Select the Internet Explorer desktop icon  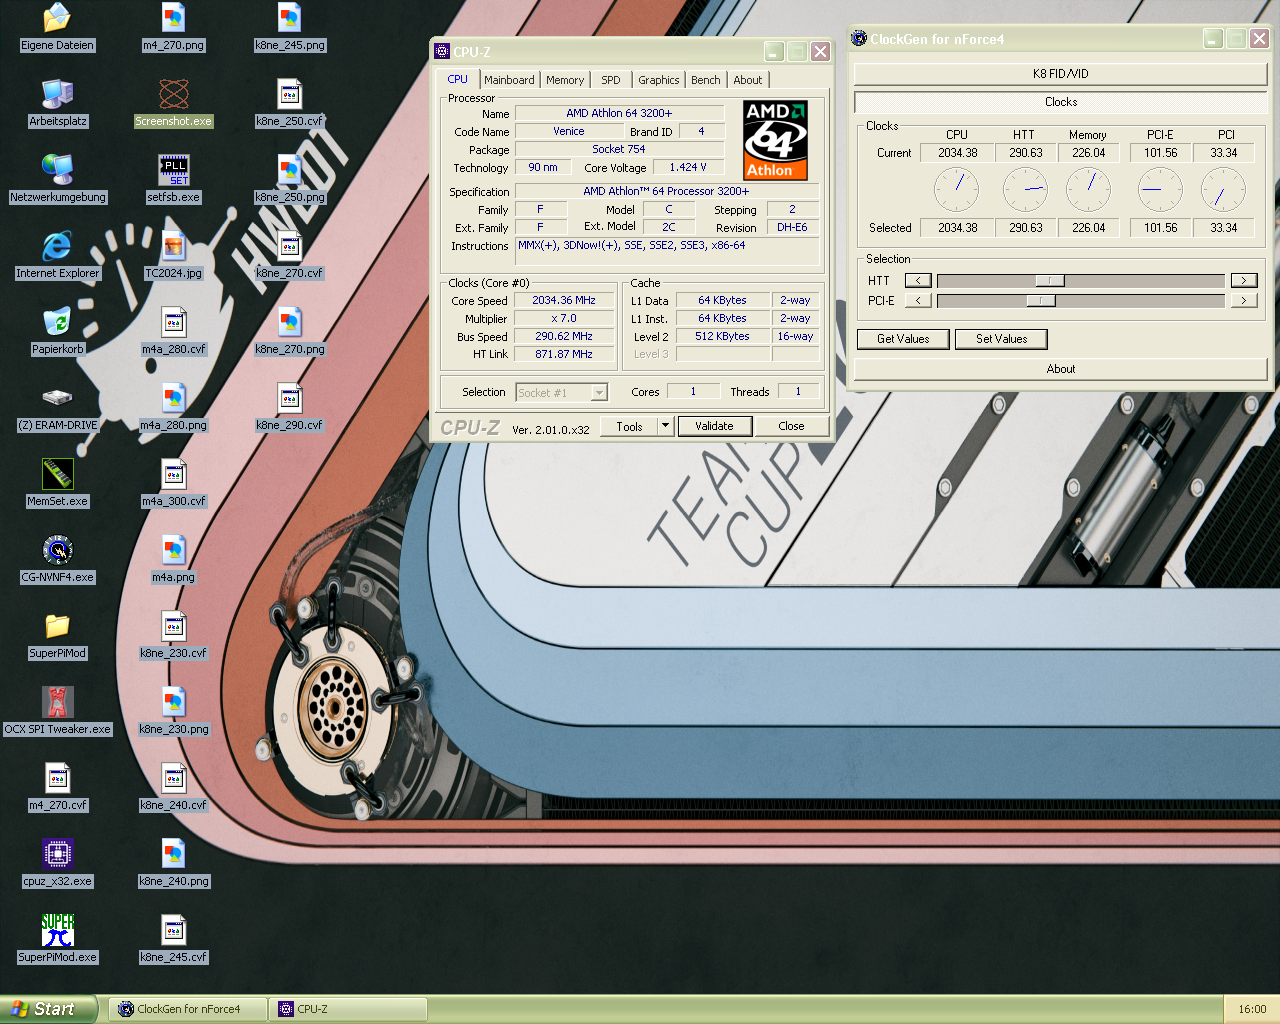(x=57, y=254)
